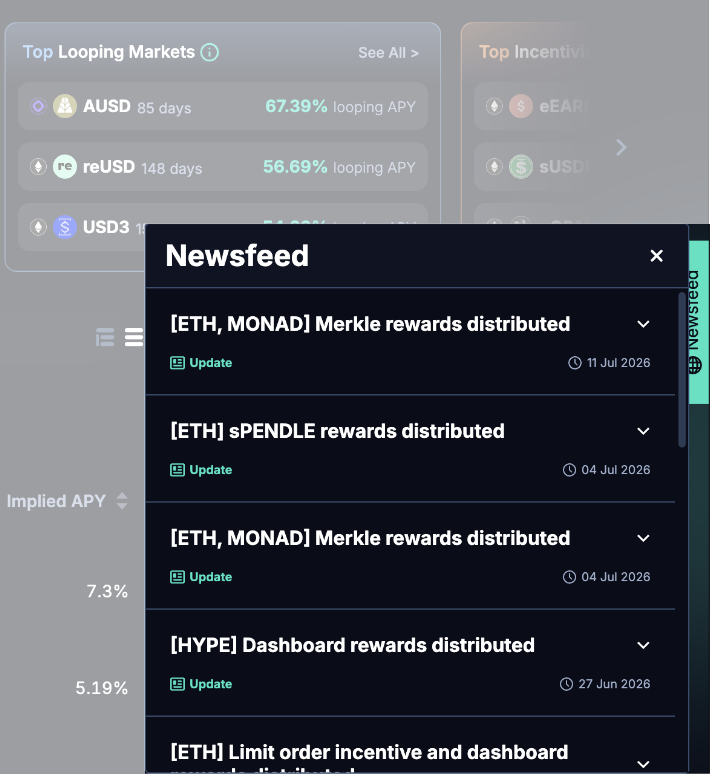Switch to plain list view icon

coord(134,337)
